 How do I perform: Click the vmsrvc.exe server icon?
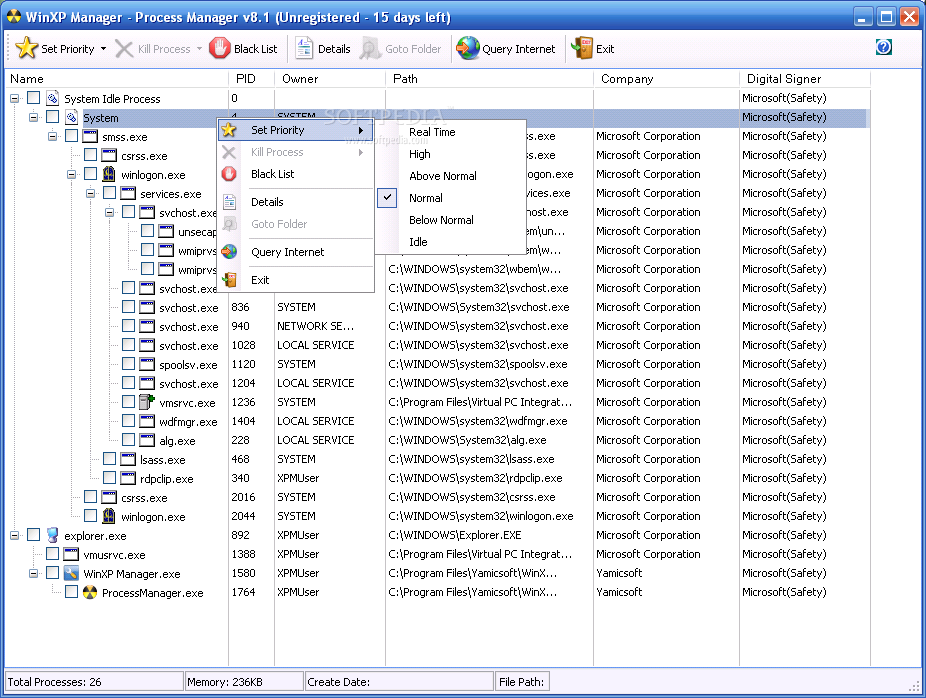[146, 402]
